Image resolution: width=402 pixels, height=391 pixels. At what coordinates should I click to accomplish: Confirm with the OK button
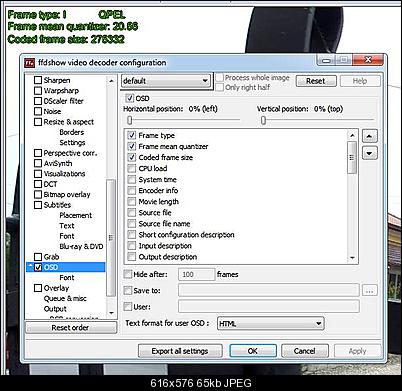(x=253, y=351)
